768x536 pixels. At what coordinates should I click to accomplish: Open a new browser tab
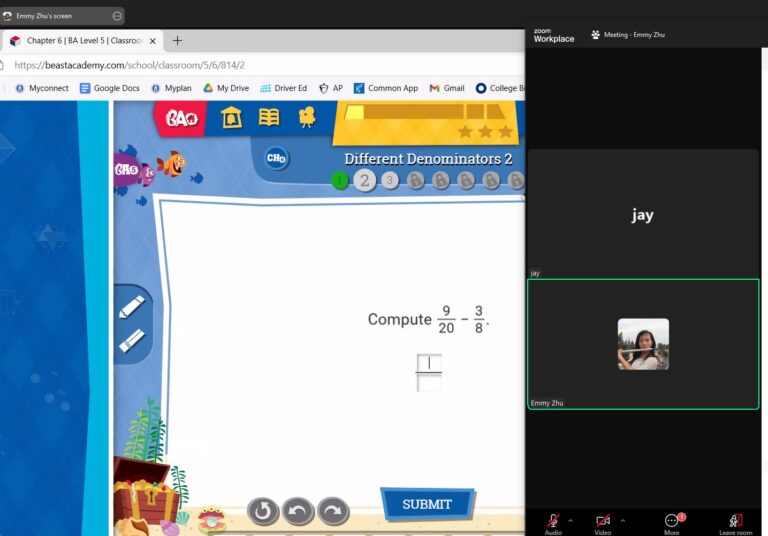[177, 41]
